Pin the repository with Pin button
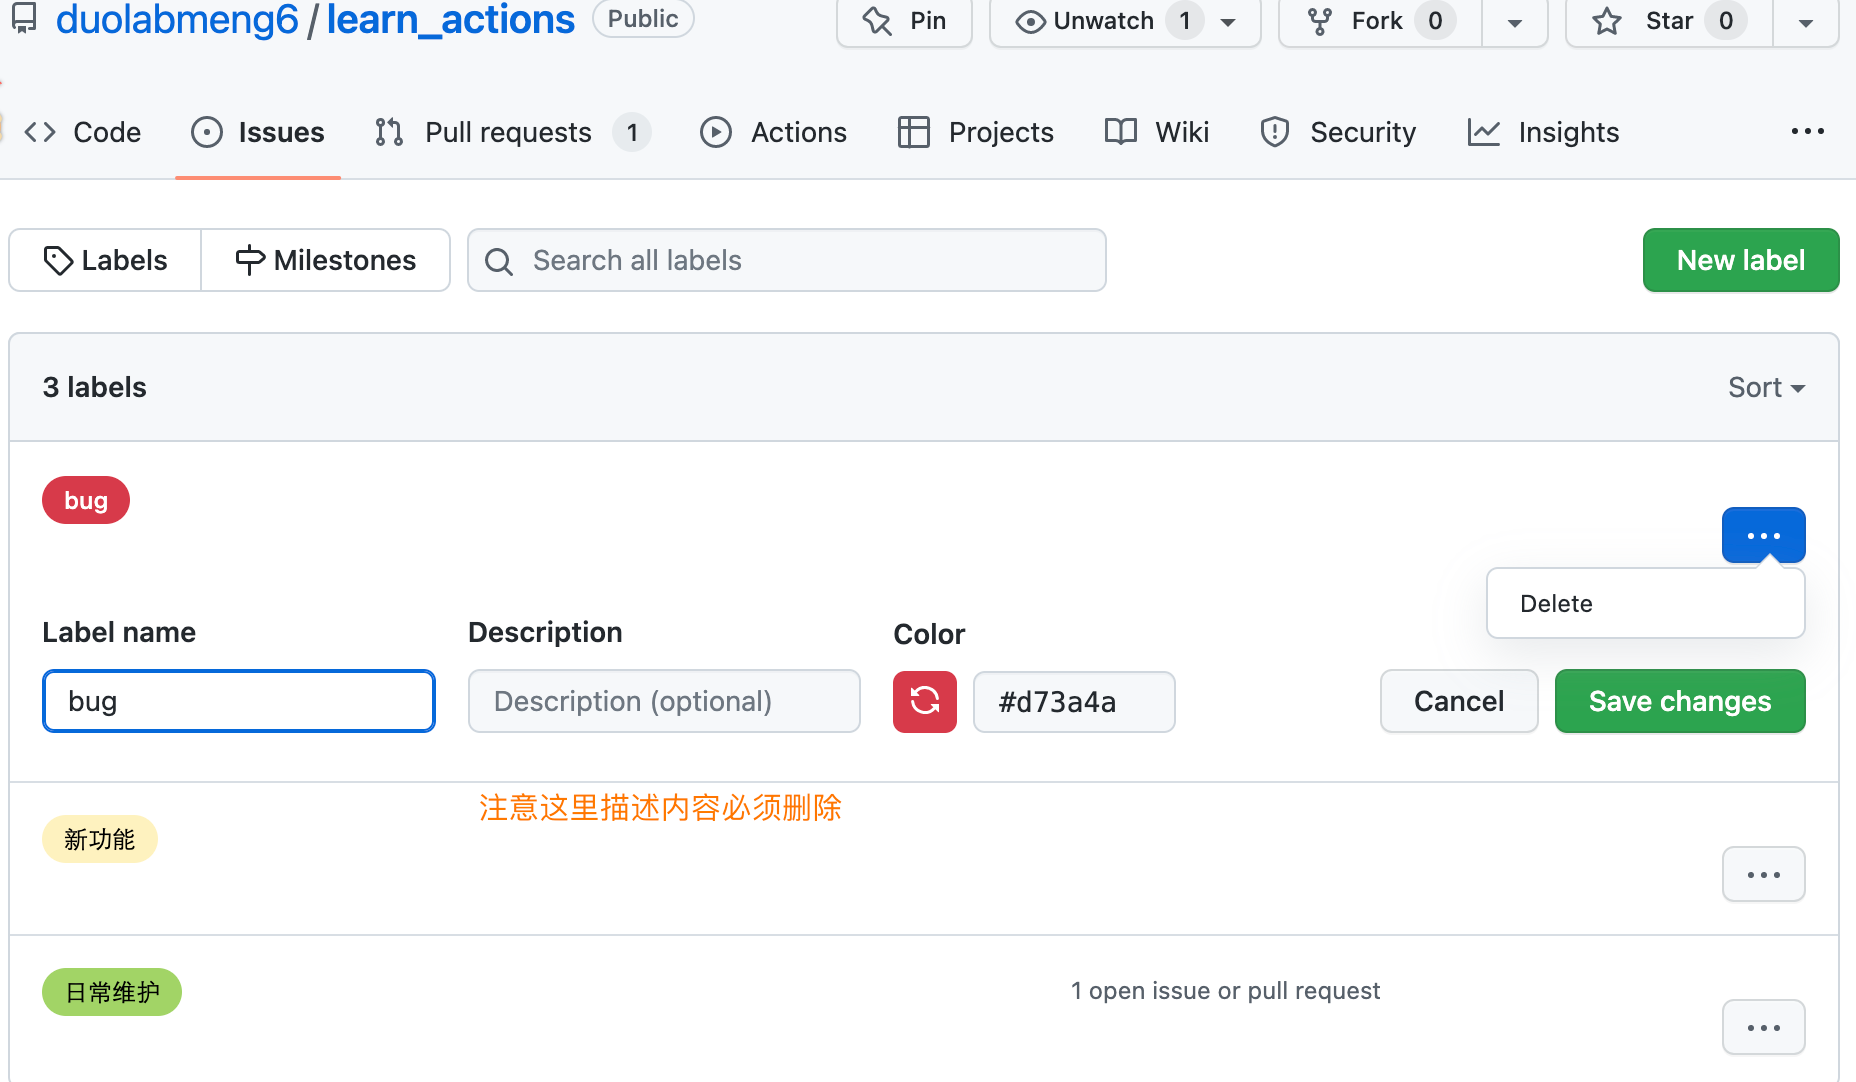The image size is (1856, 1082). tap(904, 21)
